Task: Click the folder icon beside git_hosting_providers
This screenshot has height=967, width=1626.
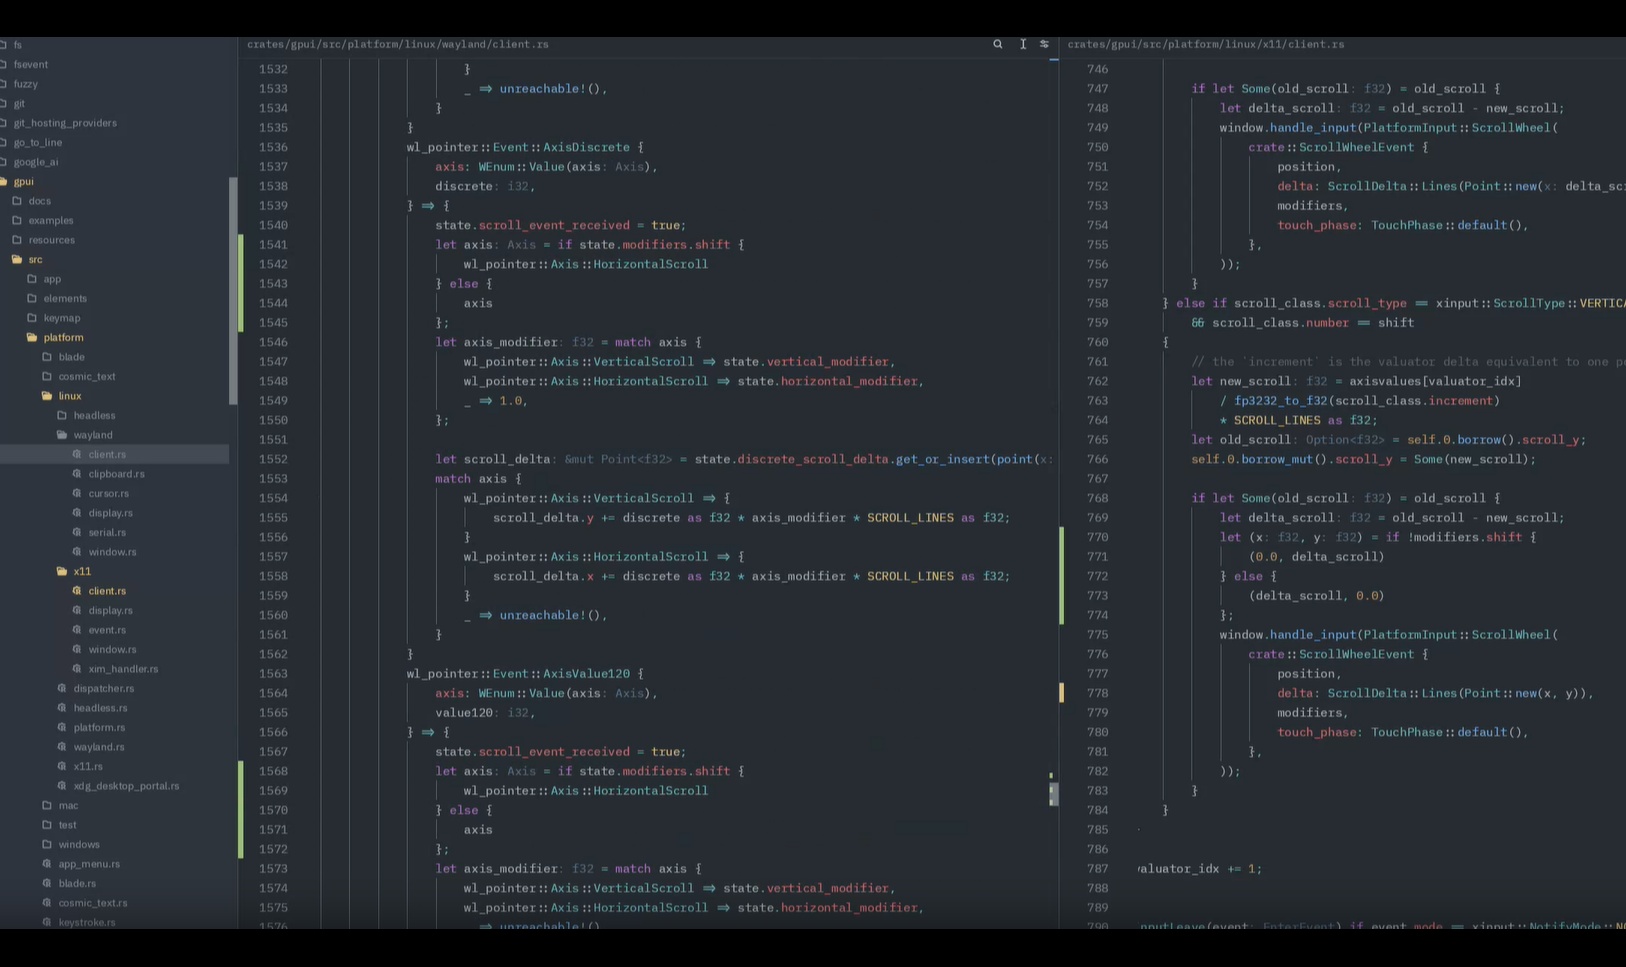Action: pyautogui.click(x=3, y=123)
